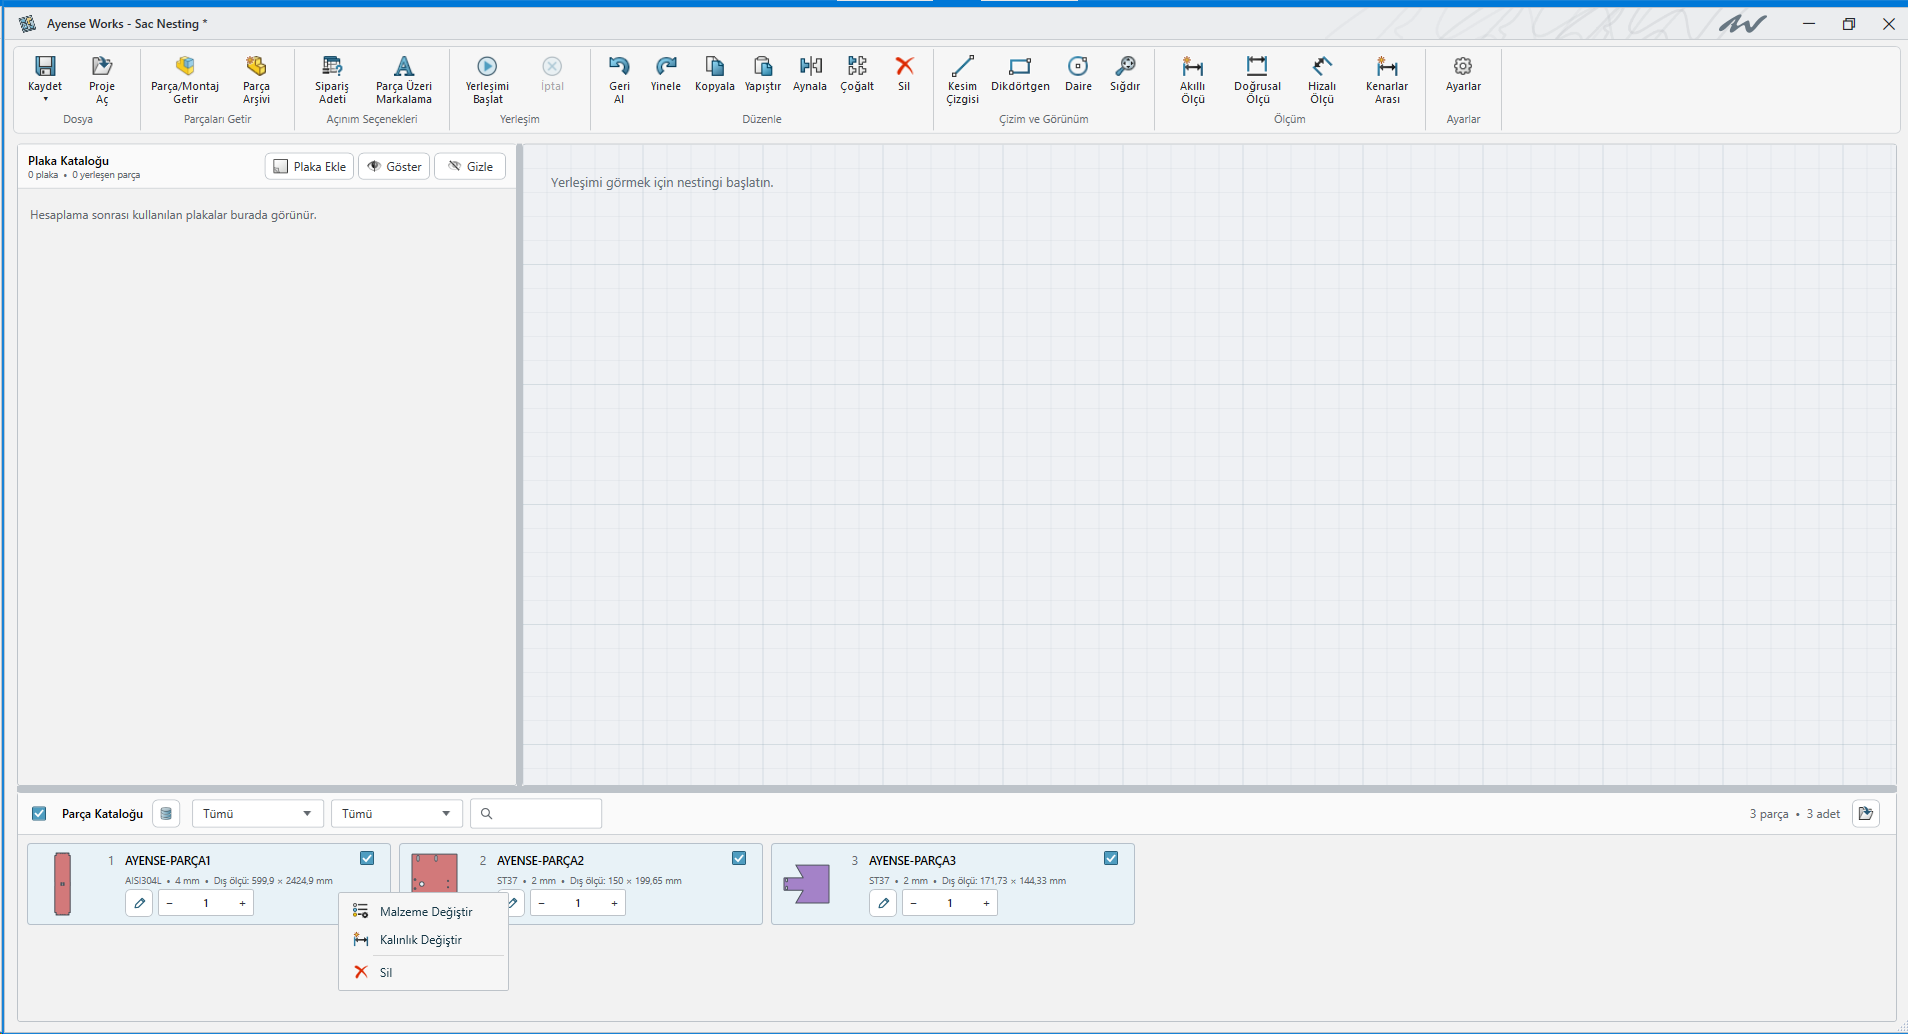This screenshot has height=1034, width=1908.
Task: Select the Aynala mirror tool
Action: coord(810,73)
